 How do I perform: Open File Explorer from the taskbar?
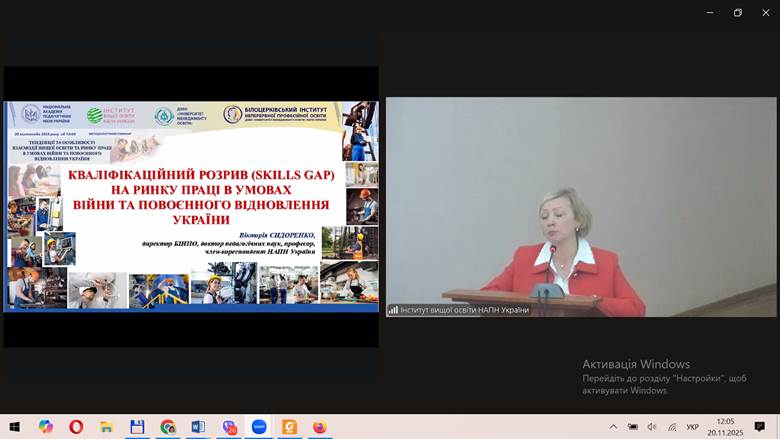[106, 427]
